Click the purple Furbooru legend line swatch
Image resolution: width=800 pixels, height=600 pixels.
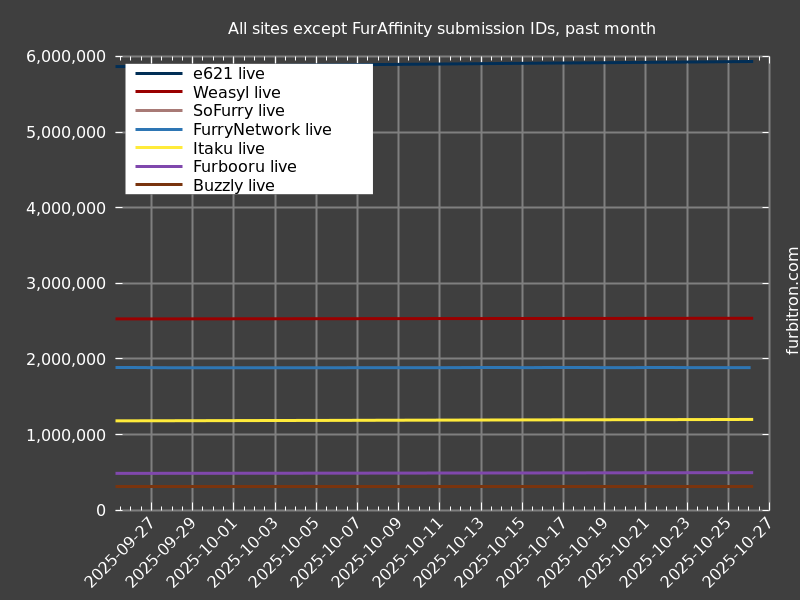159,167
